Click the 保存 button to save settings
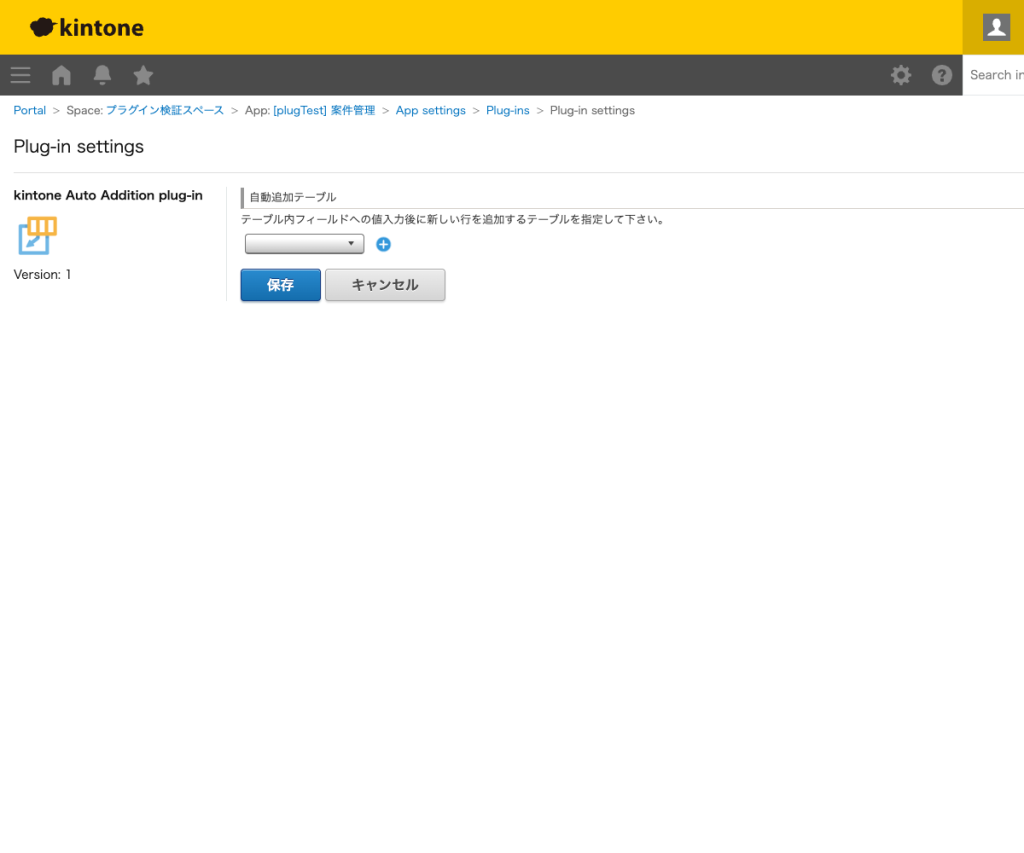 [x=280, y=285]
